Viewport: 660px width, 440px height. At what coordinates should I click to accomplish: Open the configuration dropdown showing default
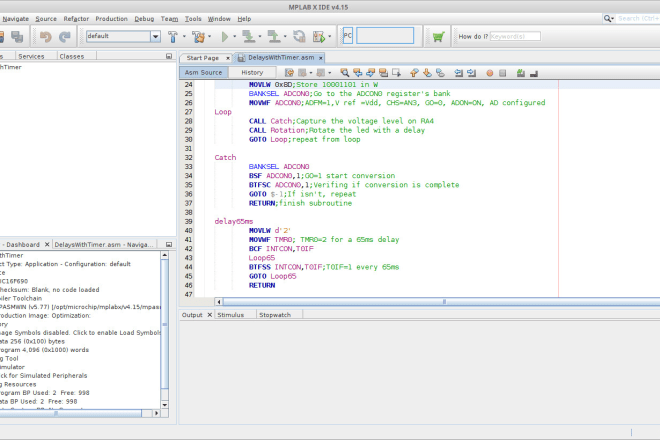[155, 36]
